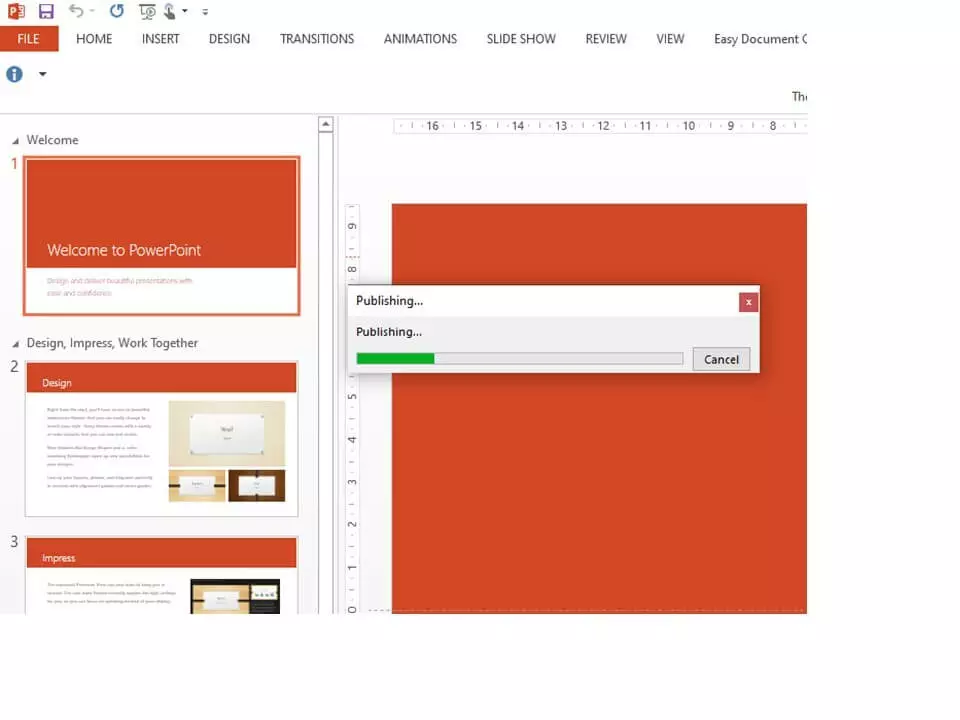Switch to the SLIDE SHOW tab
This screenshot has height=720, width=960.
coord(521,39)
